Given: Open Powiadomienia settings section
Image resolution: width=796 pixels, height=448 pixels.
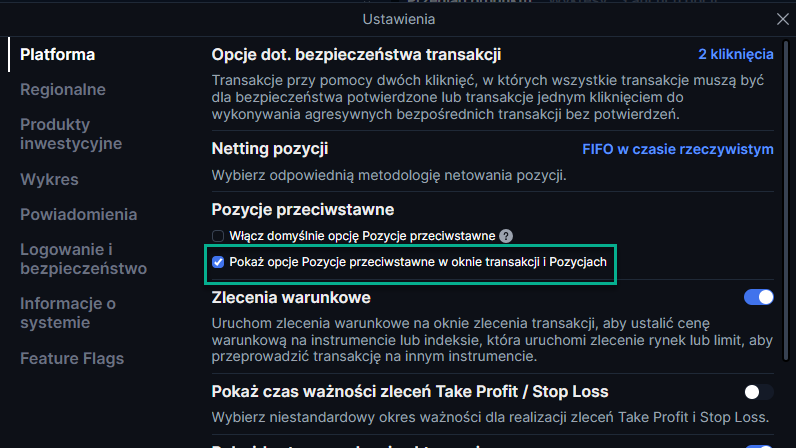Looking at the screenshot, I should point(79,214).
